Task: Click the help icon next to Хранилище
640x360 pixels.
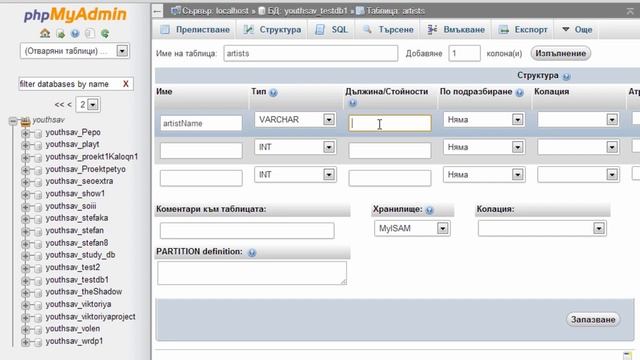Action: tap(429, 210)
